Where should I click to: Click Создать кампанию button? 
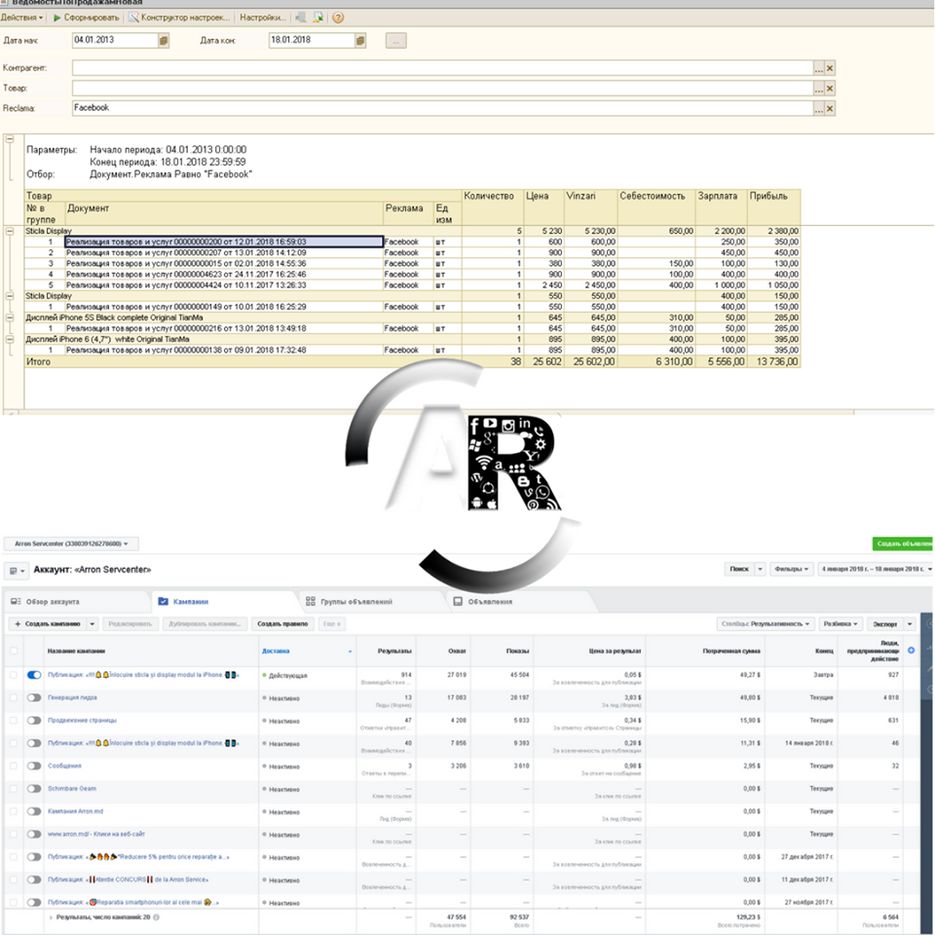point(48,624)
